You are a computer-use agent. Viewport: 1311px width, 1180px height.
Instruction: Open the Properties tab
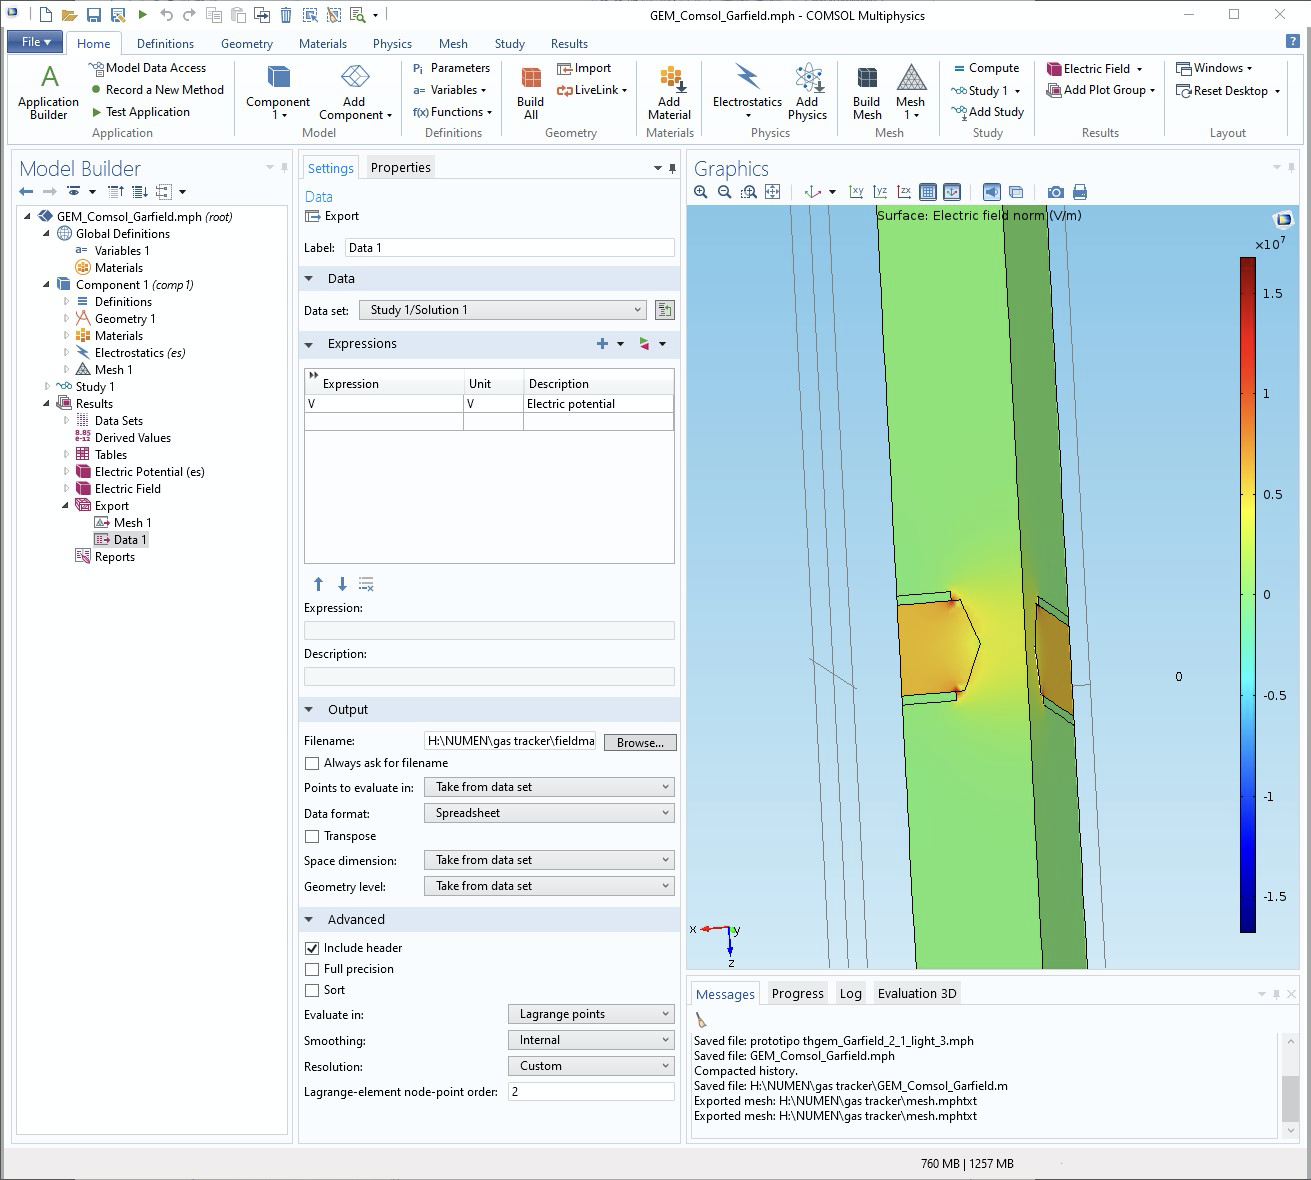click(401, 168)
